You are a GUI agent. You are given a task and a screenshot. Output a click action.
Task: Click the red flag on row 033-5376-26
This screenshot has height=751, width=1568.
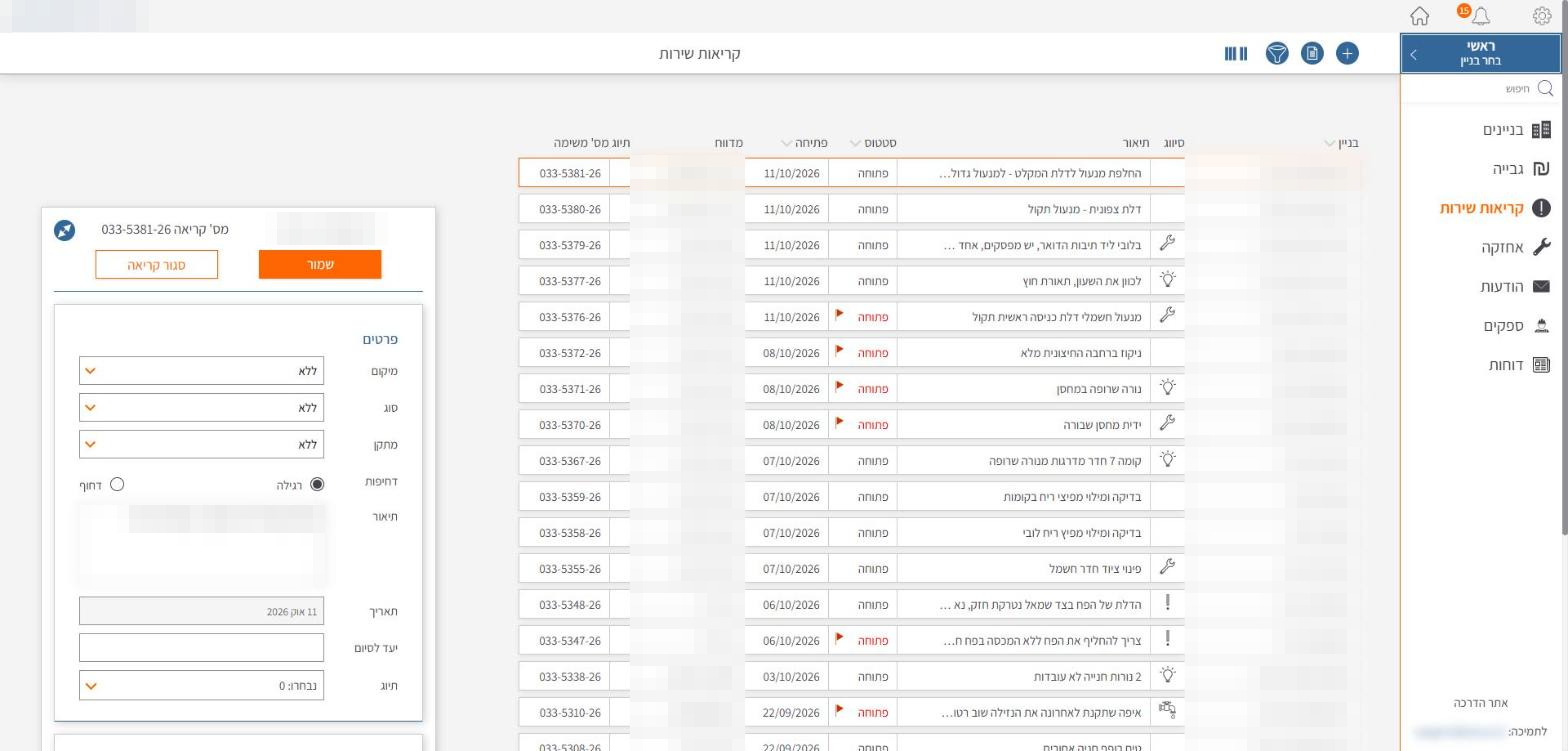tap(839, 315)
